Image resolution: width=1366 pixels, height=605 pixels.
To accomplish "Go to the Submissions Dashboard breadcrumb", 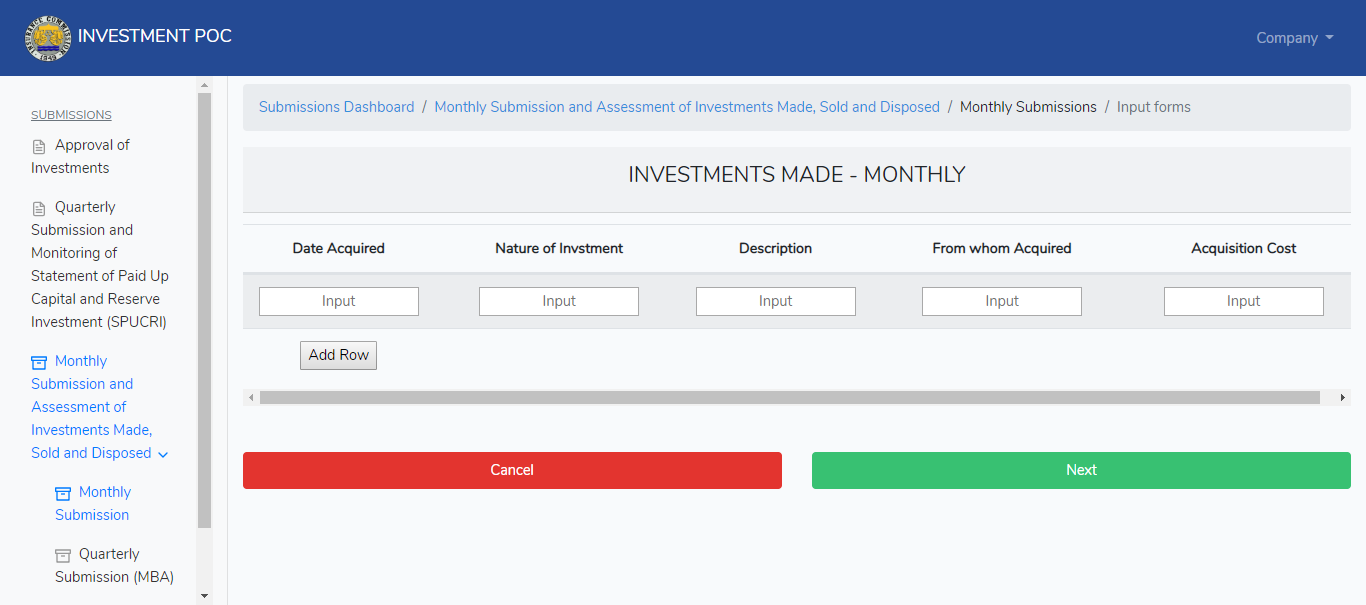I will click(x=336, y=107).
